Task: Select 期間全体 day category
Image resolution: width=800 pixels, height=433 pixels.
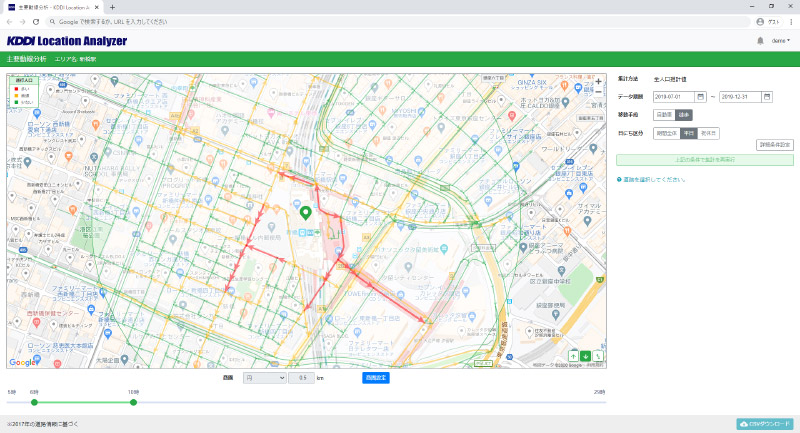Action: [667, 133]
